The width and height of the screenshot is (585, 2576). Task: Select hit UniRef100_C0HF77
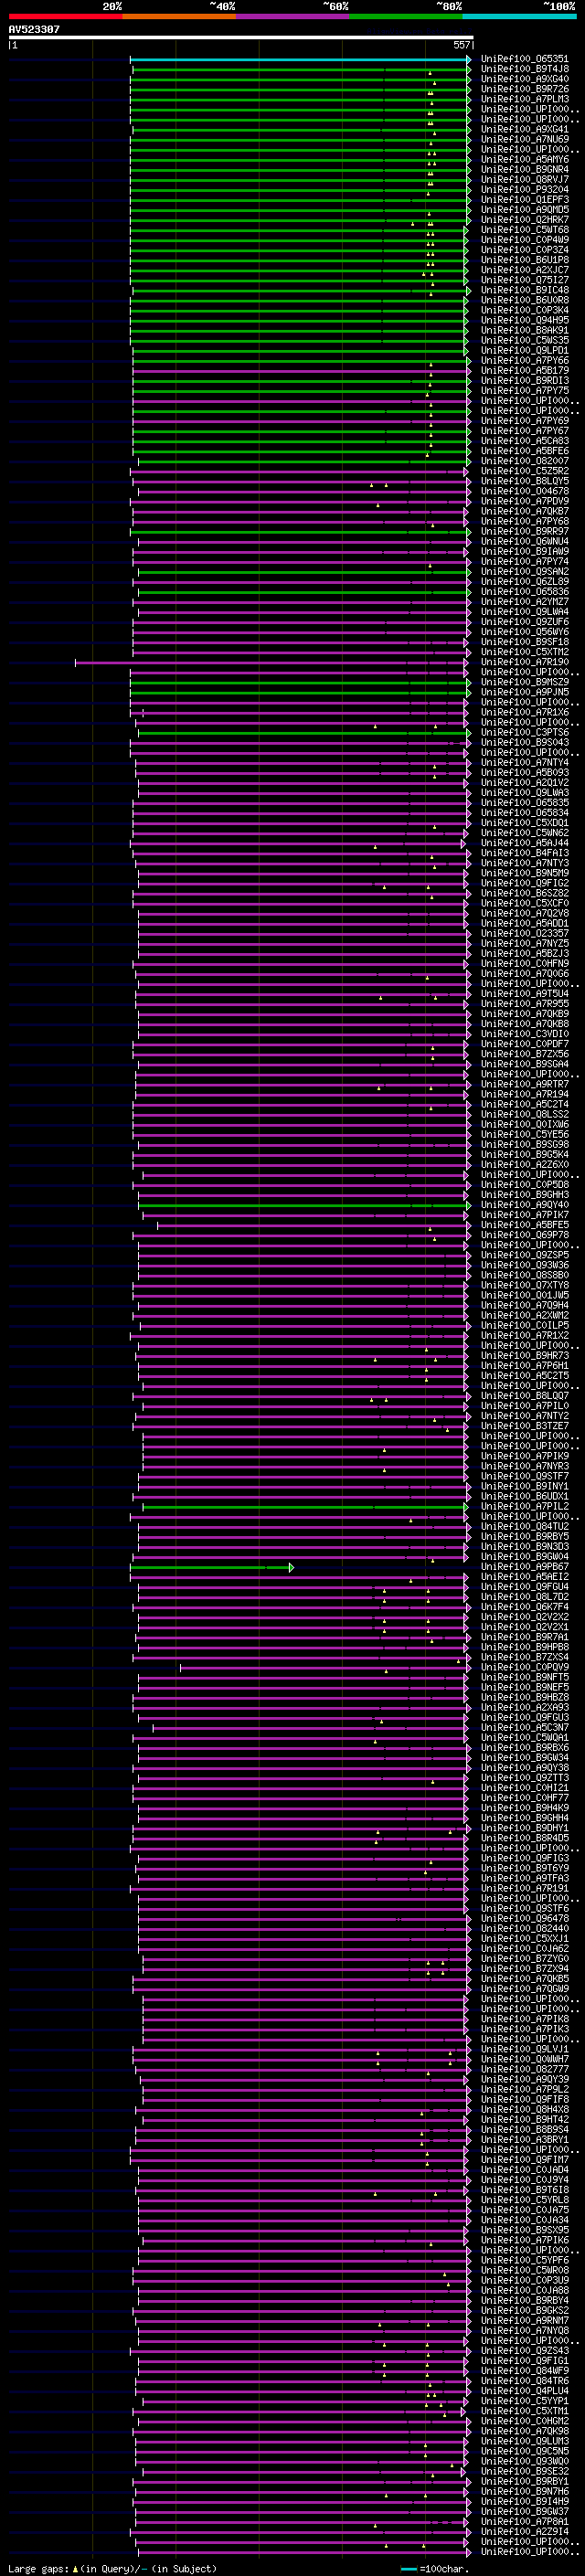(x=525, y=1798)
